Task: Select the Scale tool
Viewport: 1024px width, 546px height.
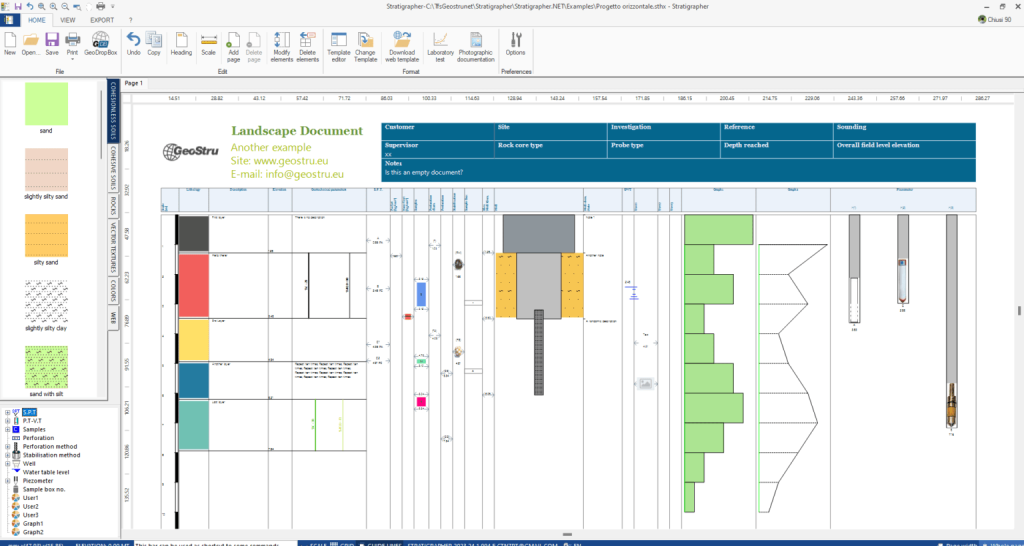Action: [x=208, y=43]
